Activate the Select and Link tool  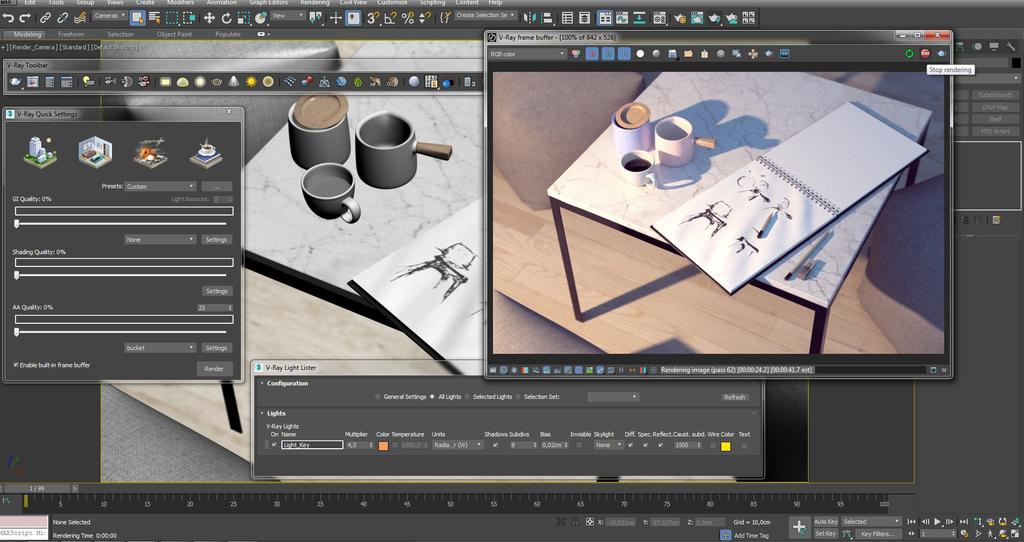click(45, 18)
